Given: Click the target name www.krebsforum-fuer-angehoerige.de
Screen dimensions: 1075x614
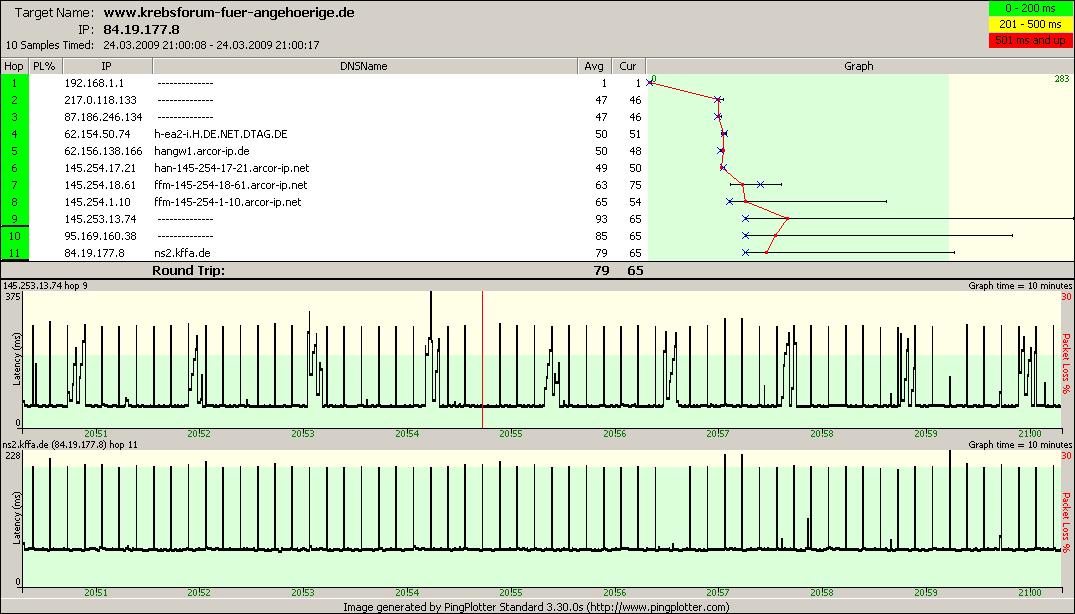Looking at the screenshot, I should pyautogui.click(x=228, y=13).
